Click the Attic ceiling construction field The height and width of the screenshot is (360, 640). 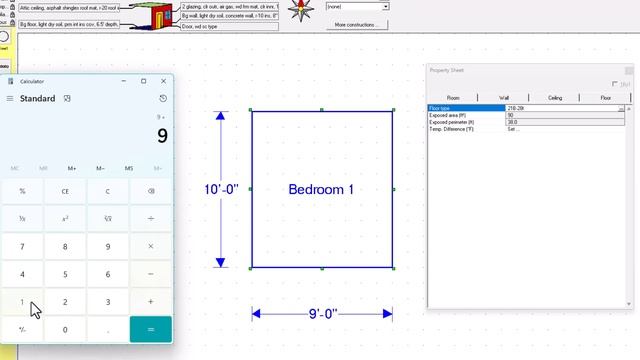click(69, 8)
